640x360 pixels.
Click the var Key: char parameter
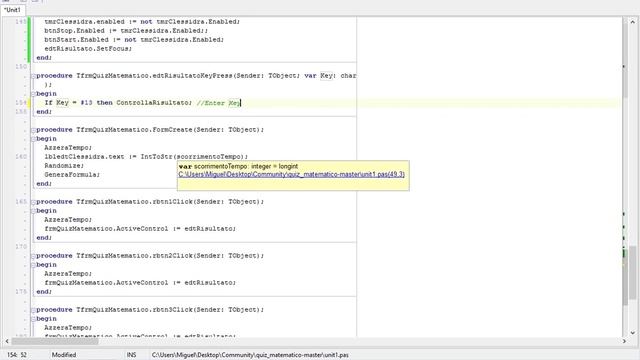[330, 76]
